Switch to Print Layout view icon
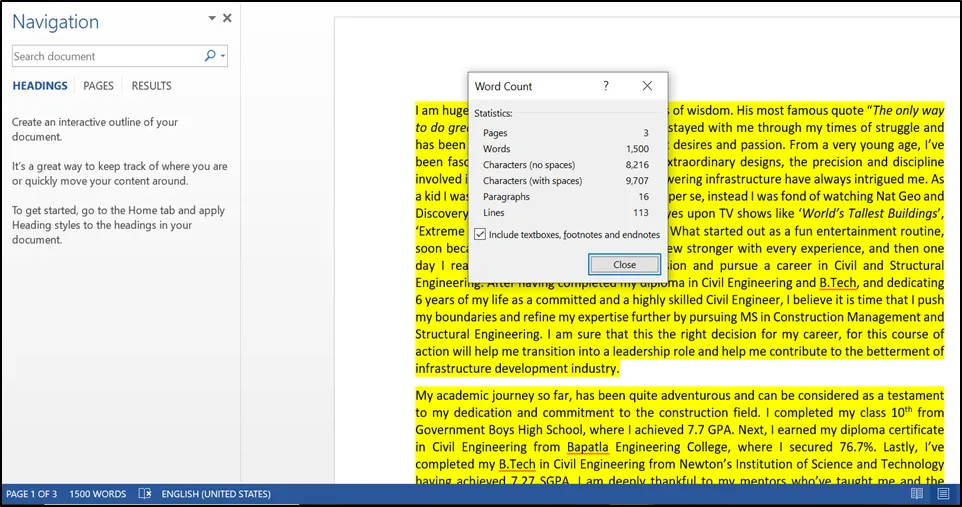962x507 pixels. coord(944,494)
